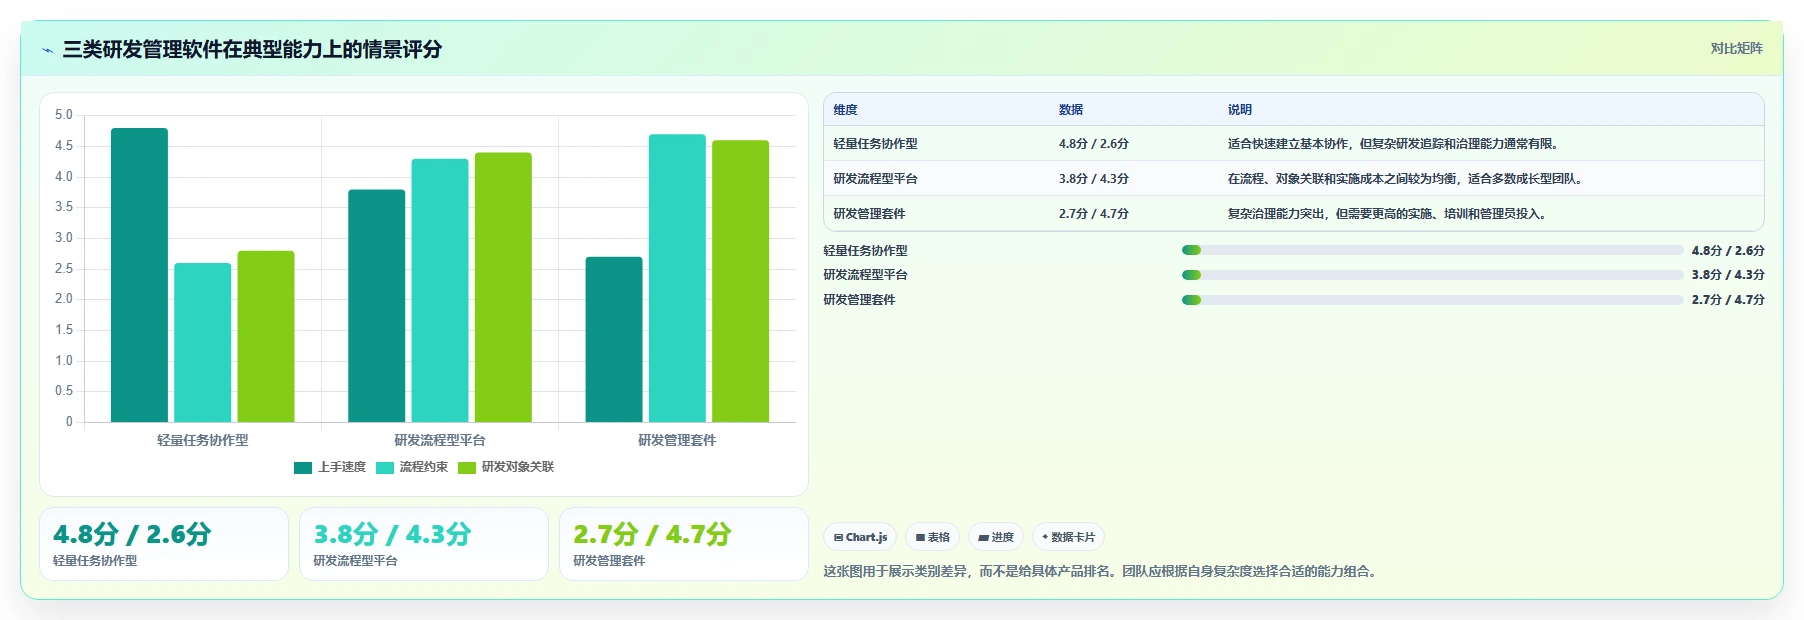Click the 上手速度 bar for 研发管理套件
This screenshot has width=1804, height=620.
pyautogui.click(x=614, y=339)
